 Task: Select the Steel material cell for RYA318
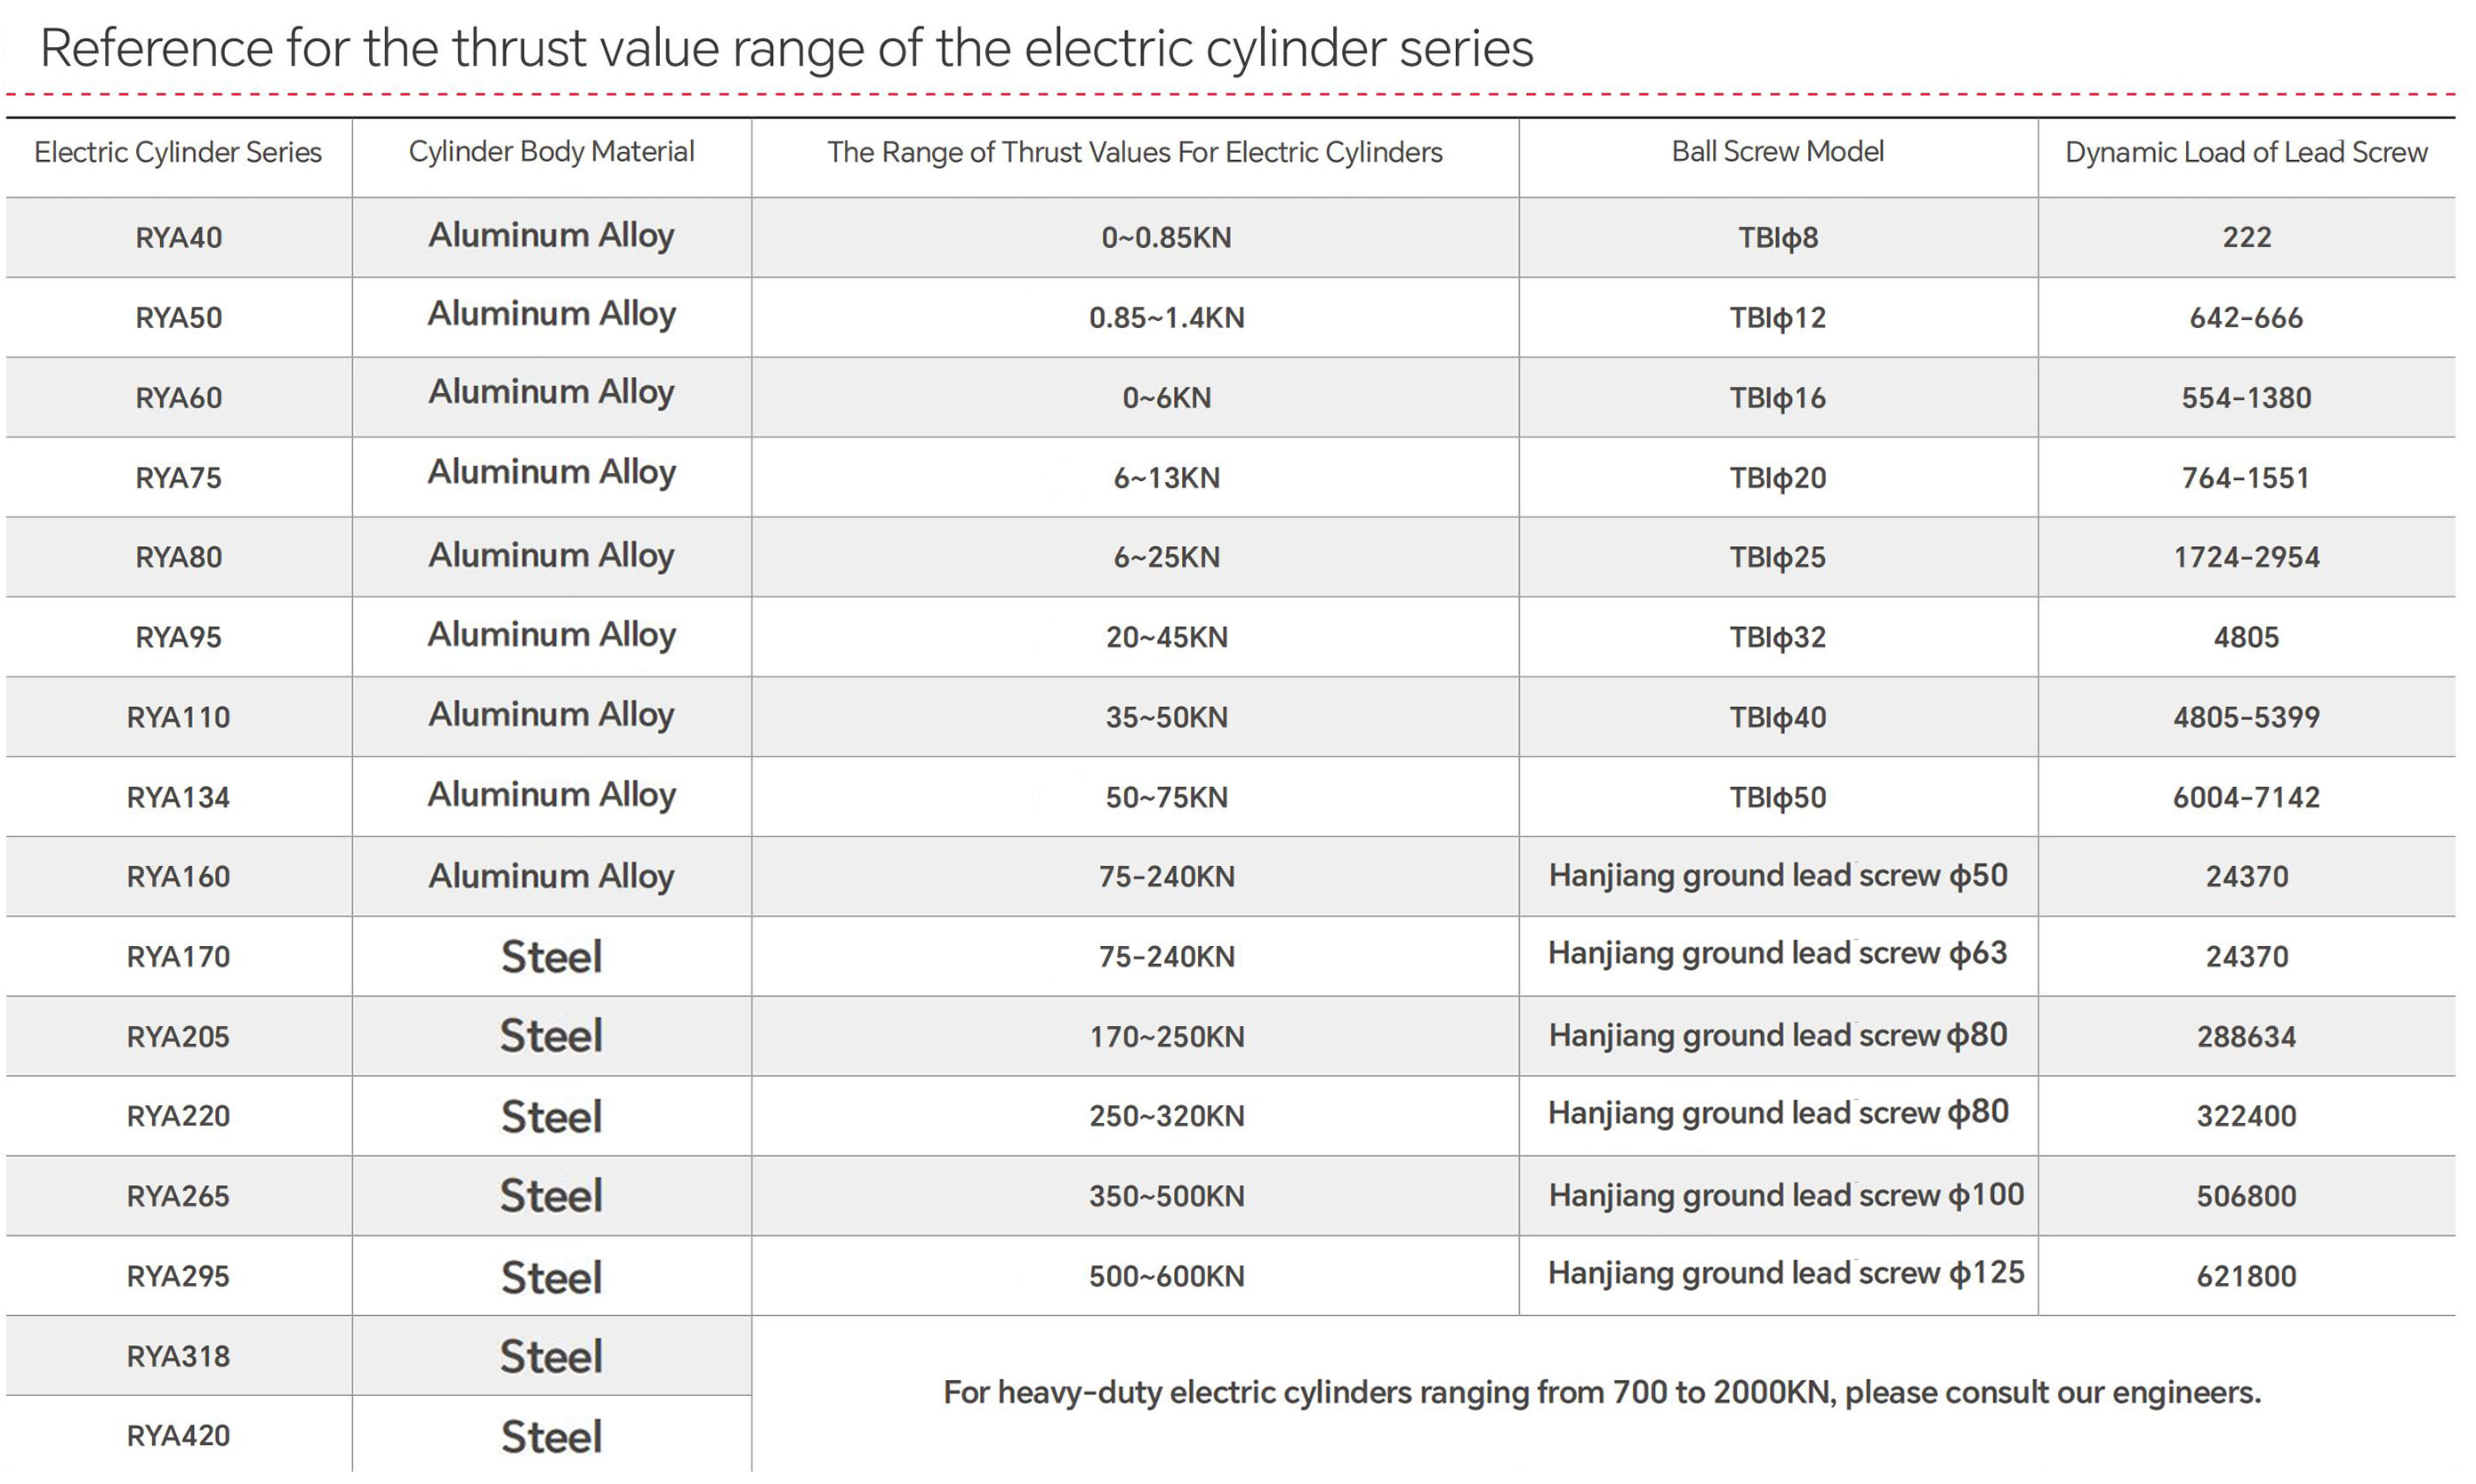tap(551, 1357)
